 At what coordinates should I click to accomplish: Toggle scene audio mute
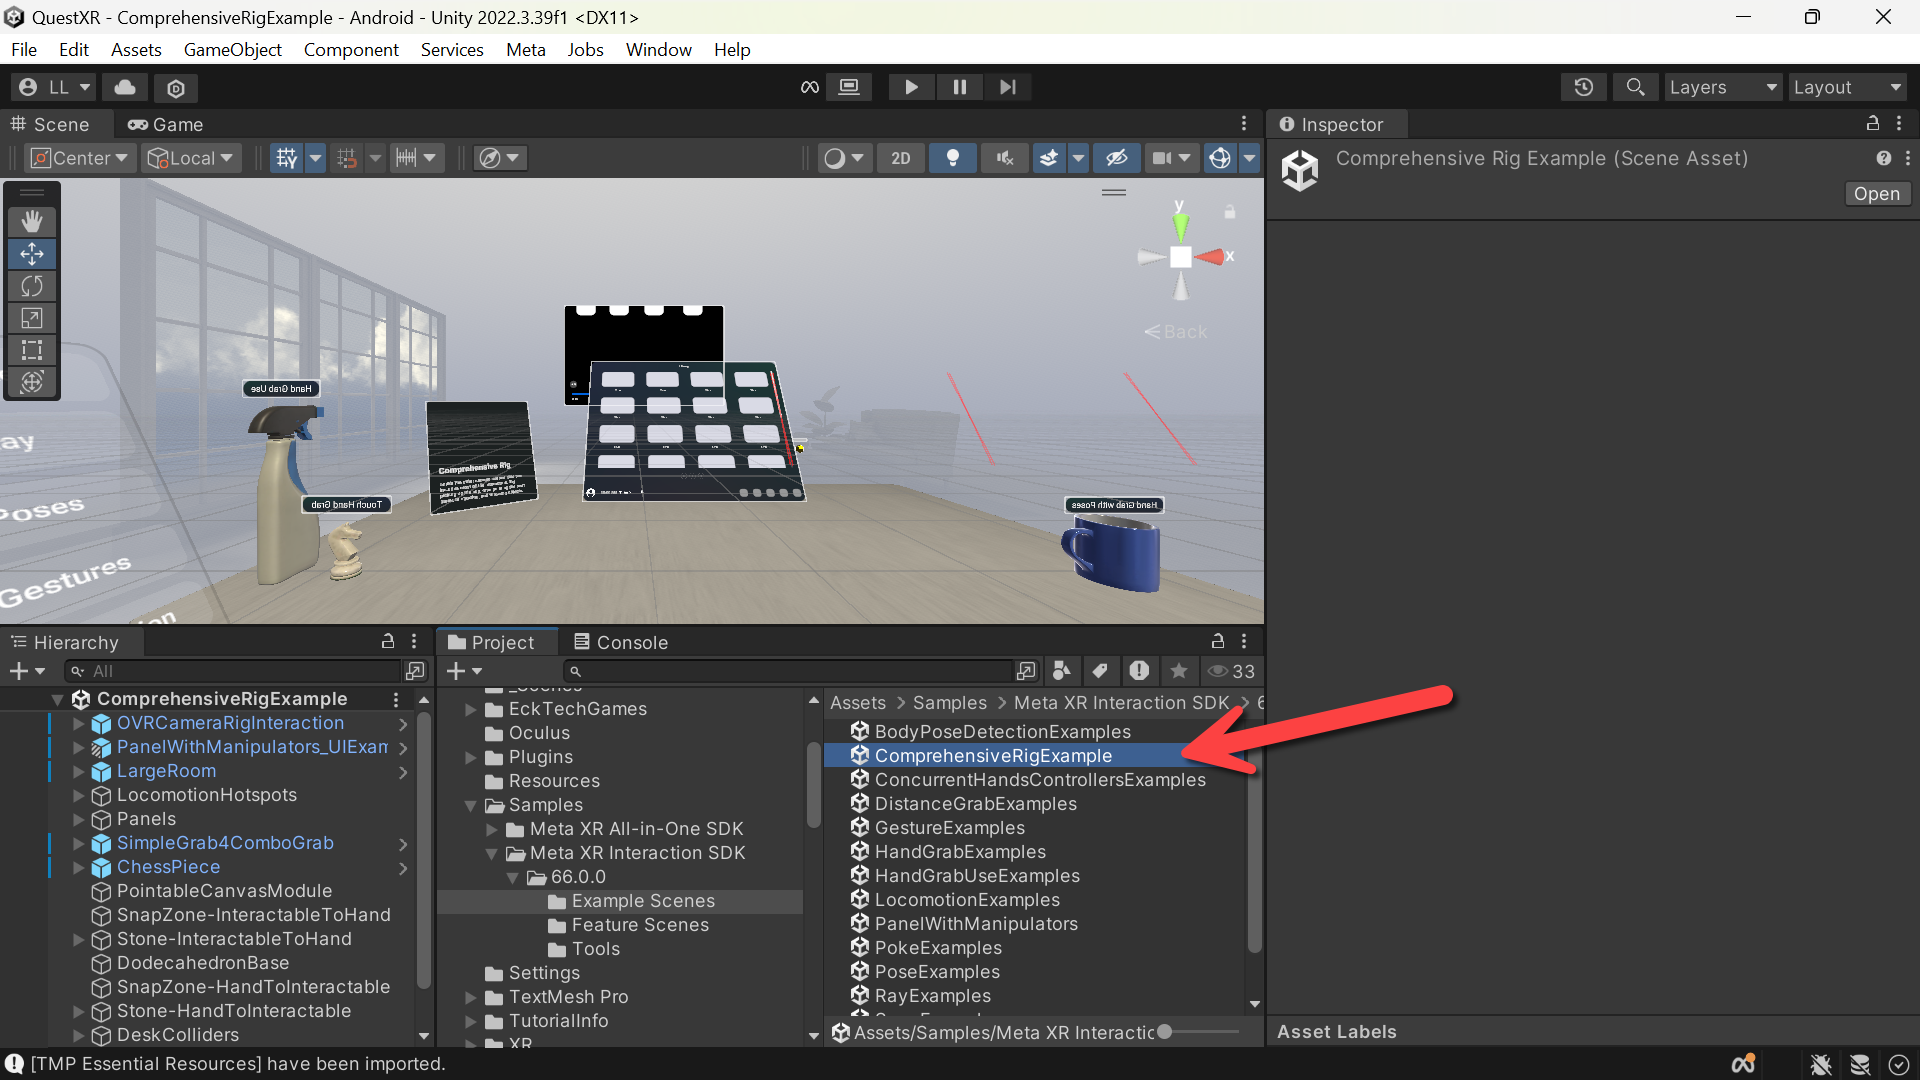click(1005, 158)
